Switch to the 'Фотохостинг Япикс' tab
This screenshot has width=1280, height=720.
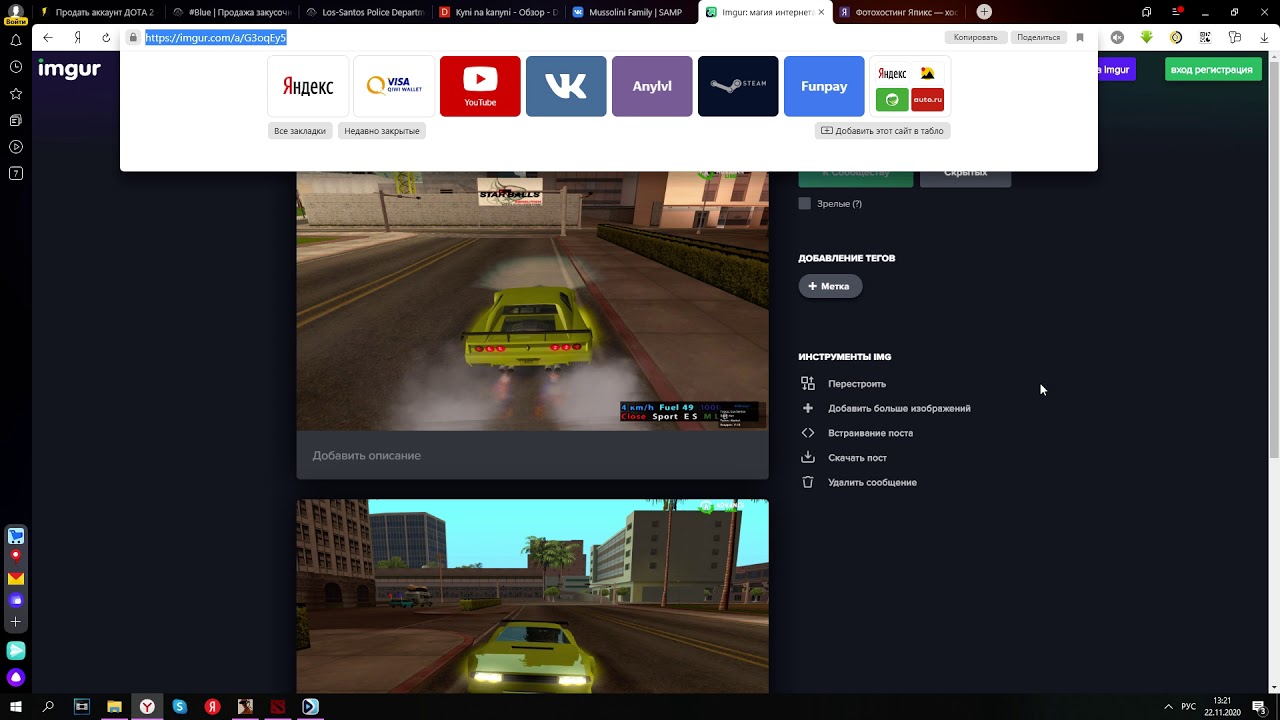(900, 12)
